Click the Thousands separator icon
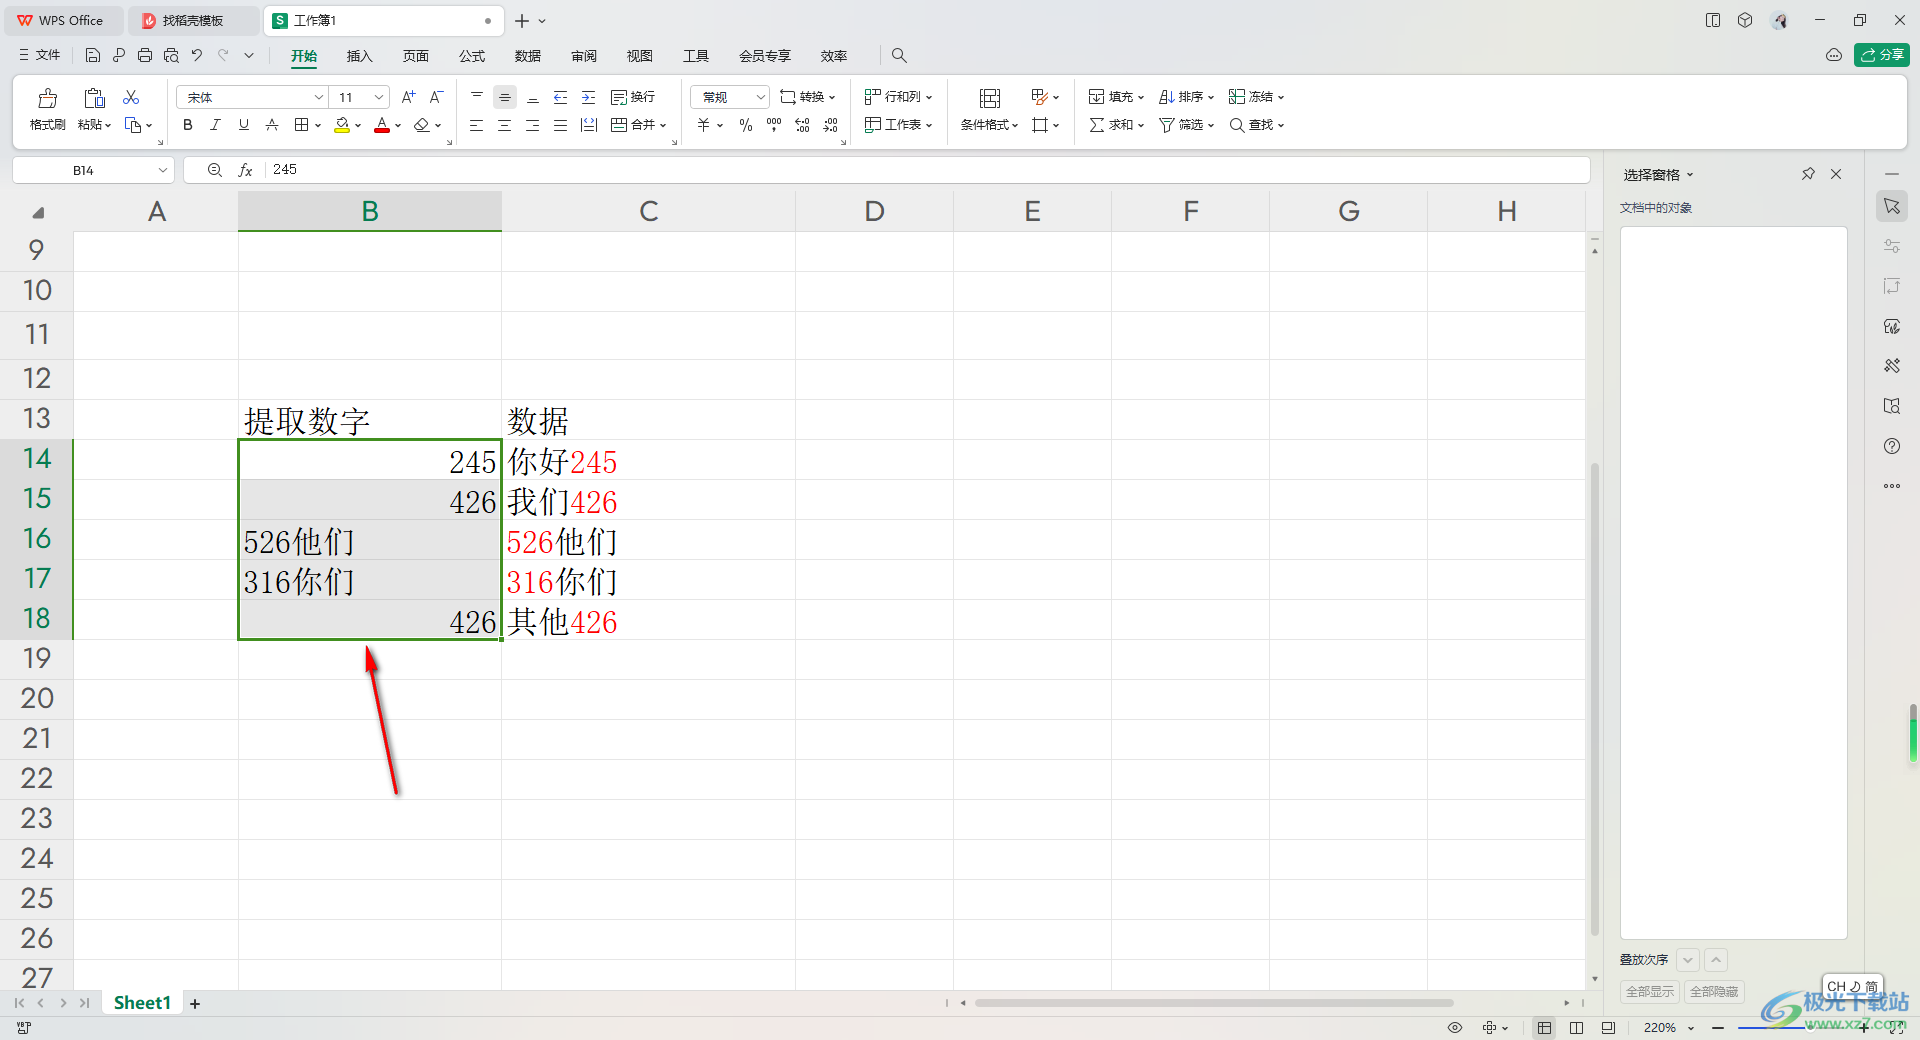Screen dimensions: 1920x1040 (774, 125)
